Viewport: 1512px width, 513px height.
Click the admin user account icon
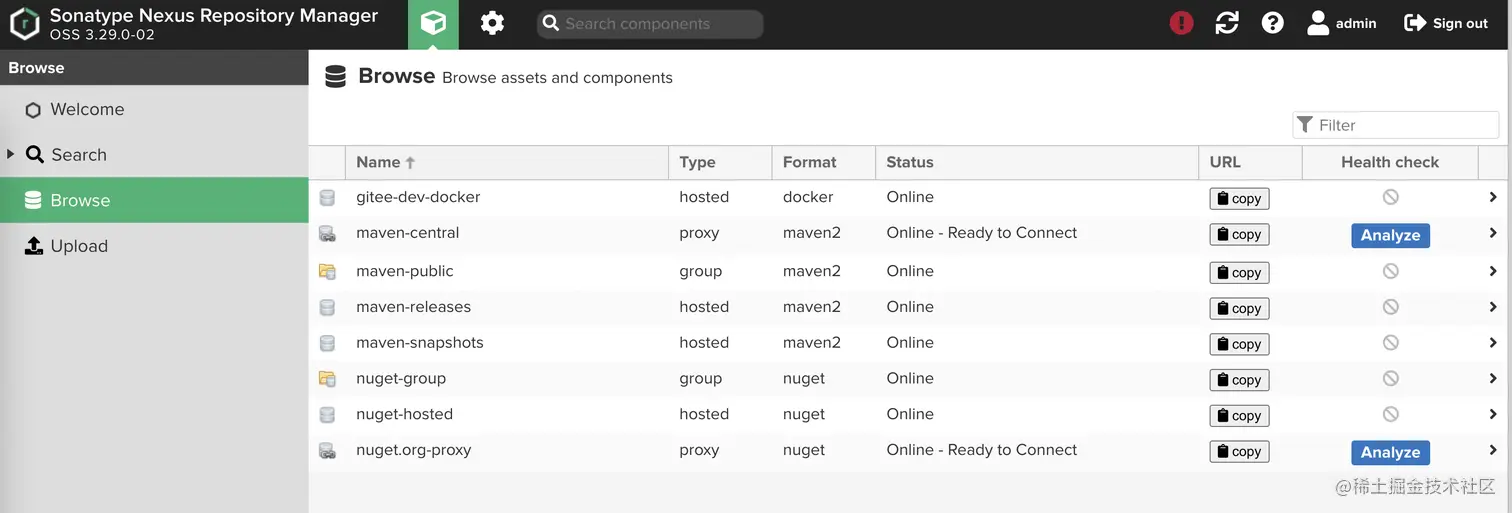1318,23
